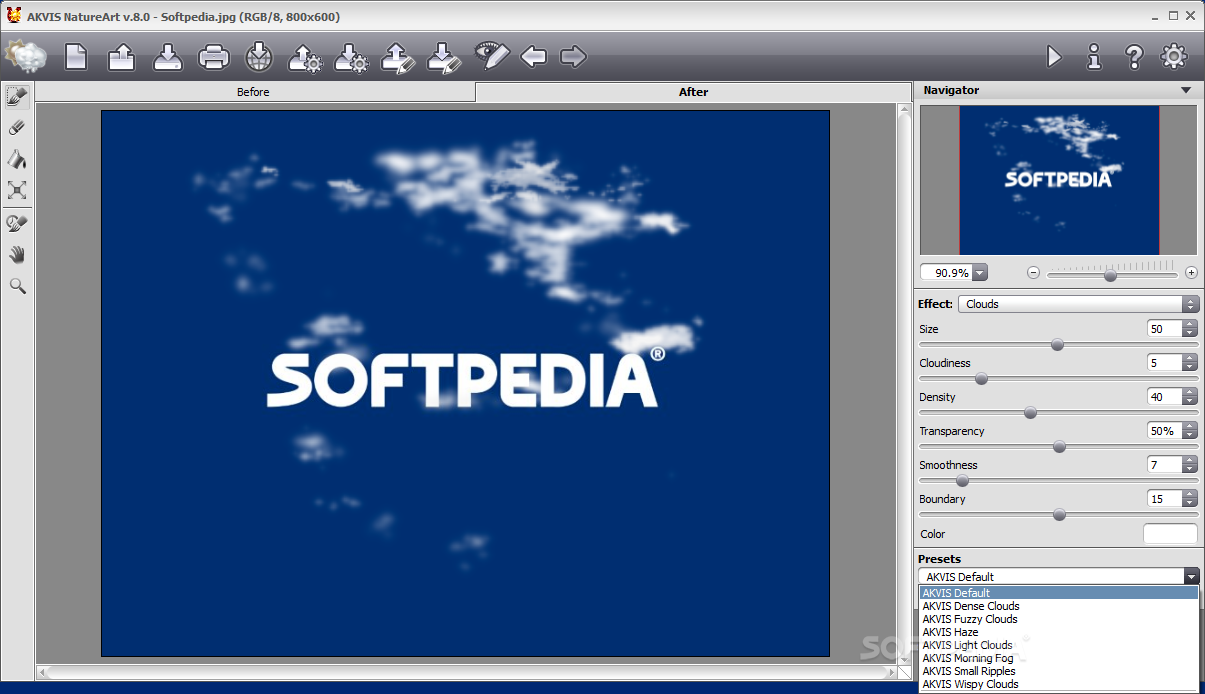The width and height of the screenshot is (1205, 694).
Task: Open program info via the i icon
Action: [x=1094, y=56]
